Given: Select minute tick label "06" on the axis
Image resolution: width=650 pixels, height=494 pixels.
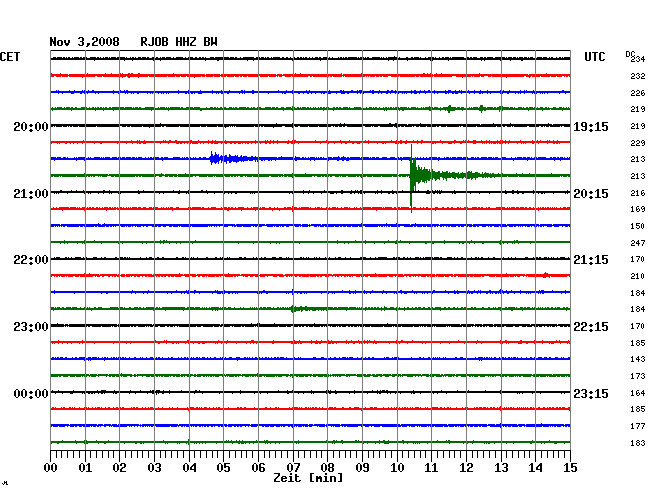Looking at the screenshot, I should 258,467.
